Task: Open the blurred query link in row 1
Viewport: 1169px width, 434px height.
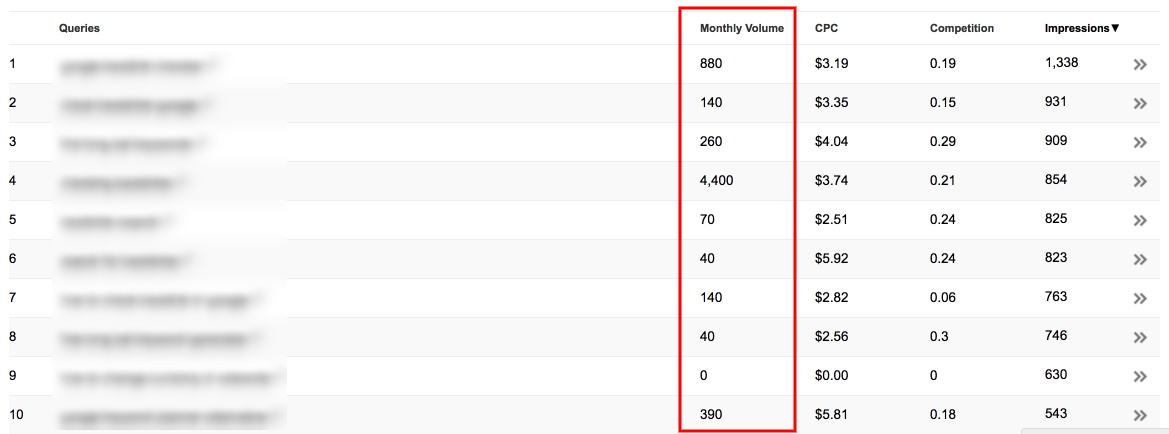Action: tap(135, 65)
